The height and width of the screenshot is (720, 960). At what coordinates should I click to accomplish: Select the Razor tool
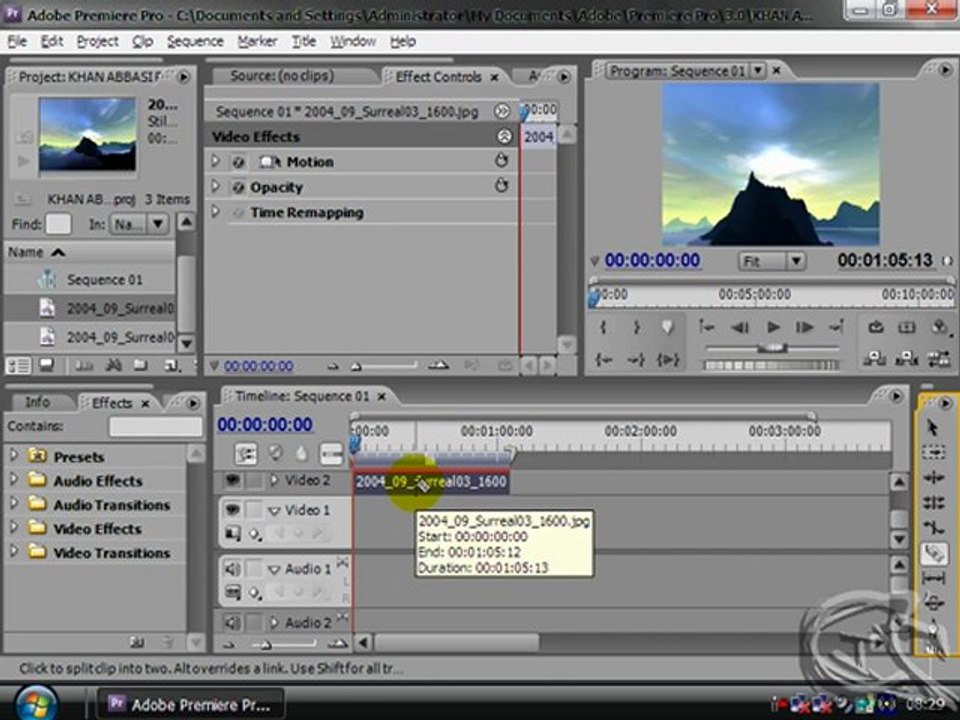pos(932,553)
